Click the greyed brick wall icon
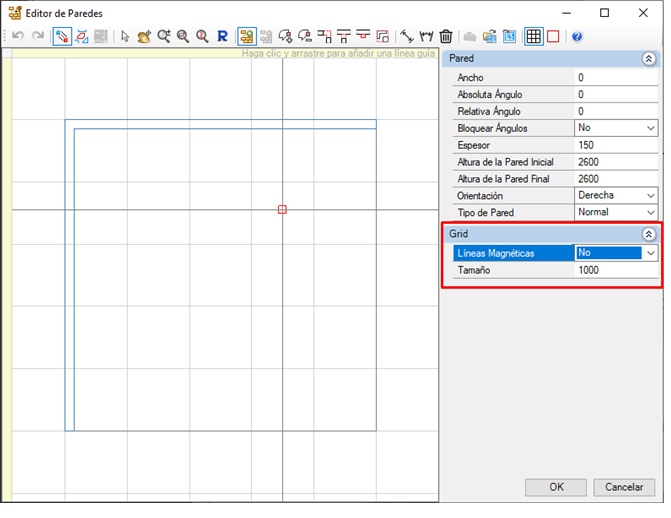Image resolution: width=671 pixels, height=518 pixels. point(266,36)
